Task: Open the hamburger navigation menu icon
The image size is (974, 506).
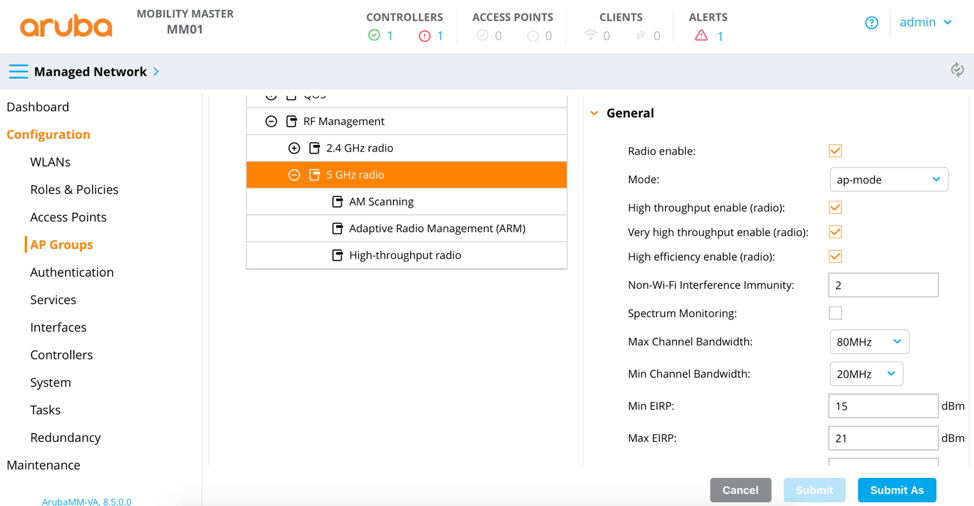Action: pyautogui.click(x=18, y=72)
